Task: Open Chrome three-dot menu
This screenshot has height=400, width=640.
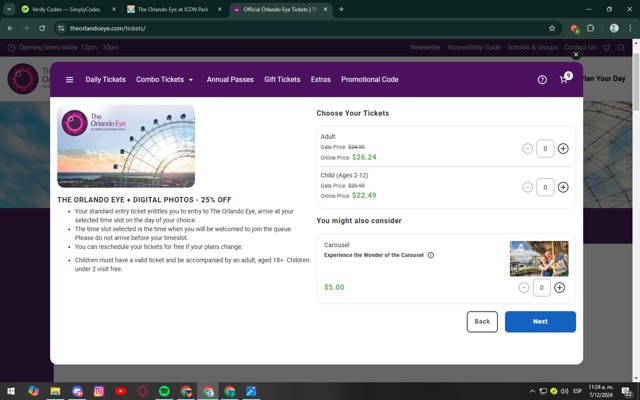Action: pos(630,28)
